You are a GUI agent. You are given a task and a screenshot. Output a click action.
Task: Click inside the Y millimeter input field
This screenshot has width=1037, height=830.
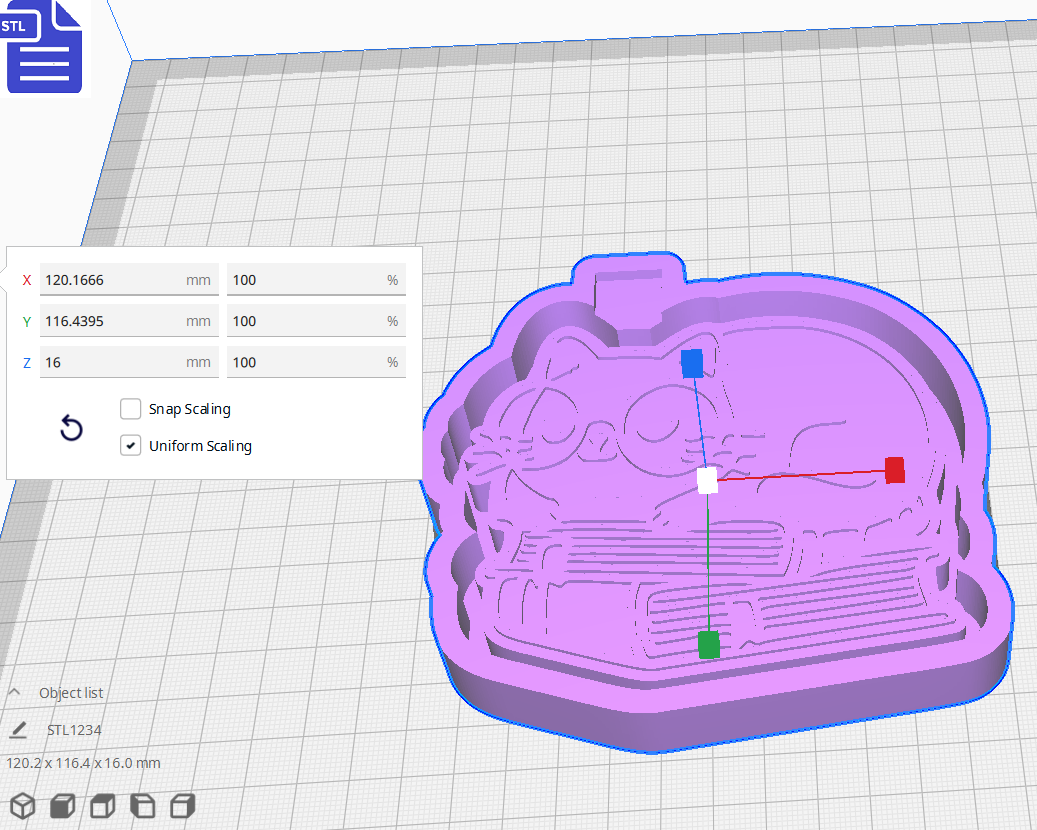tap(129, 321)
